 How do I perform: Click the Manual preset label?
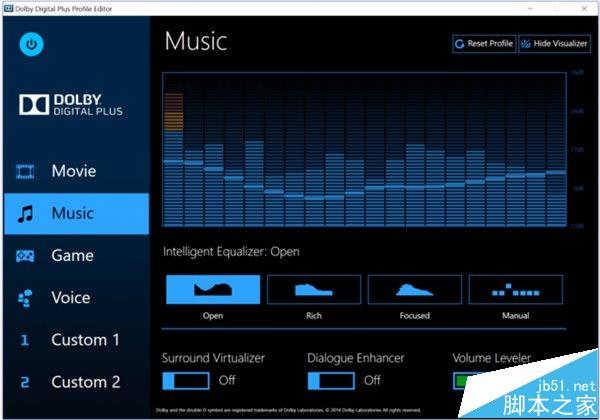[x=516, y=316]
